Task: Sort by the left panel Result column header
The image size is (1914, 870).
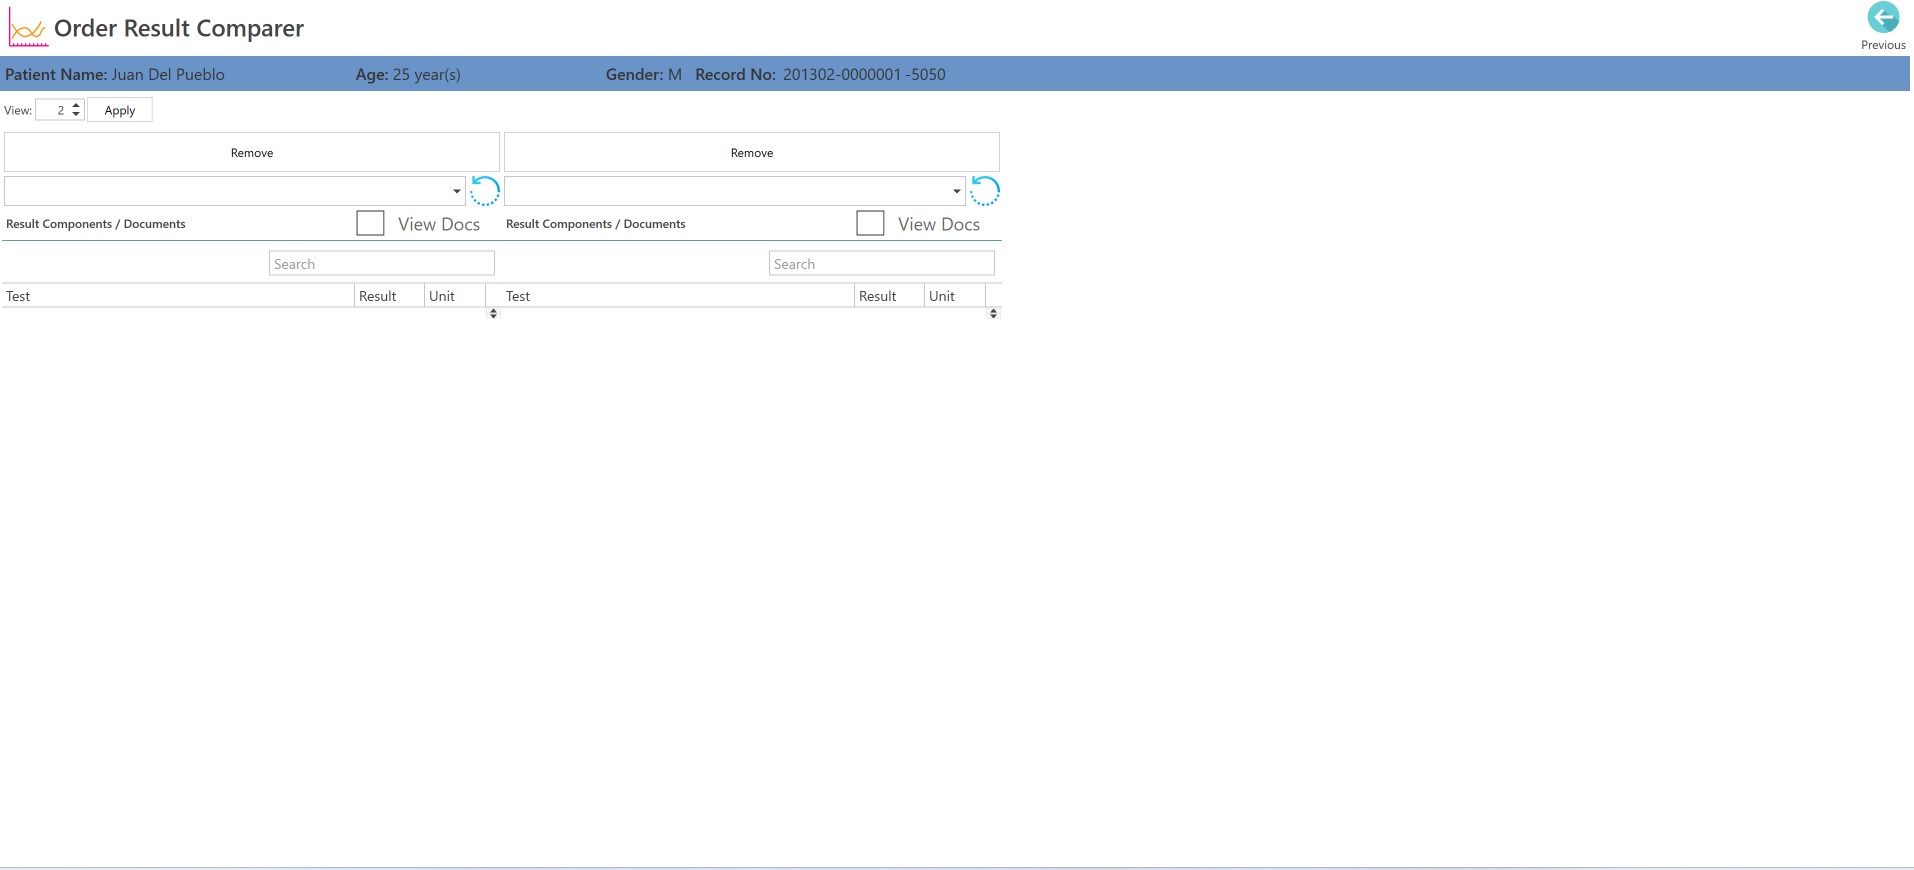Action: (x=389, y=296)
